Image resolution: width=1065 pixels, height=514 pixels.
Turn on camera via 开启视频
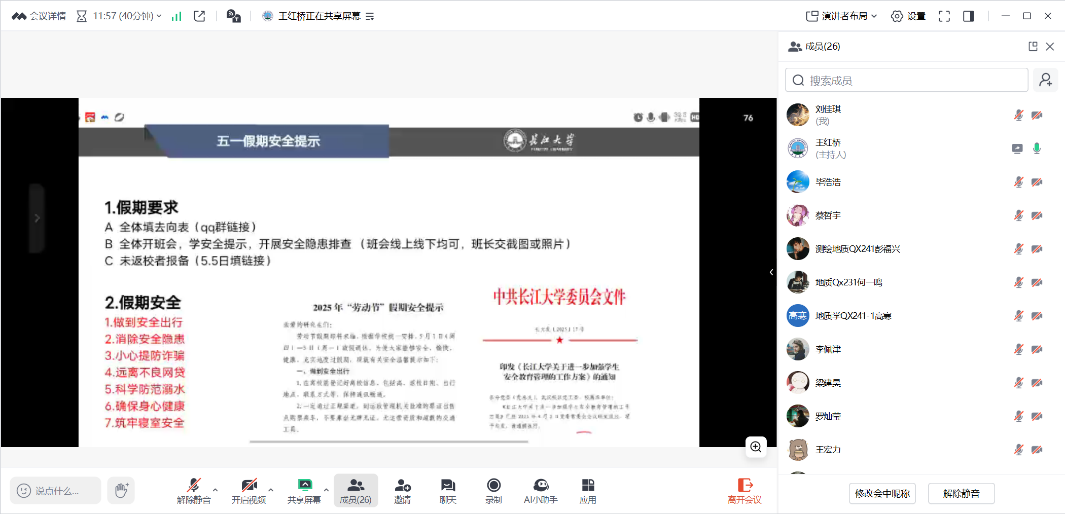click(249, 489)
